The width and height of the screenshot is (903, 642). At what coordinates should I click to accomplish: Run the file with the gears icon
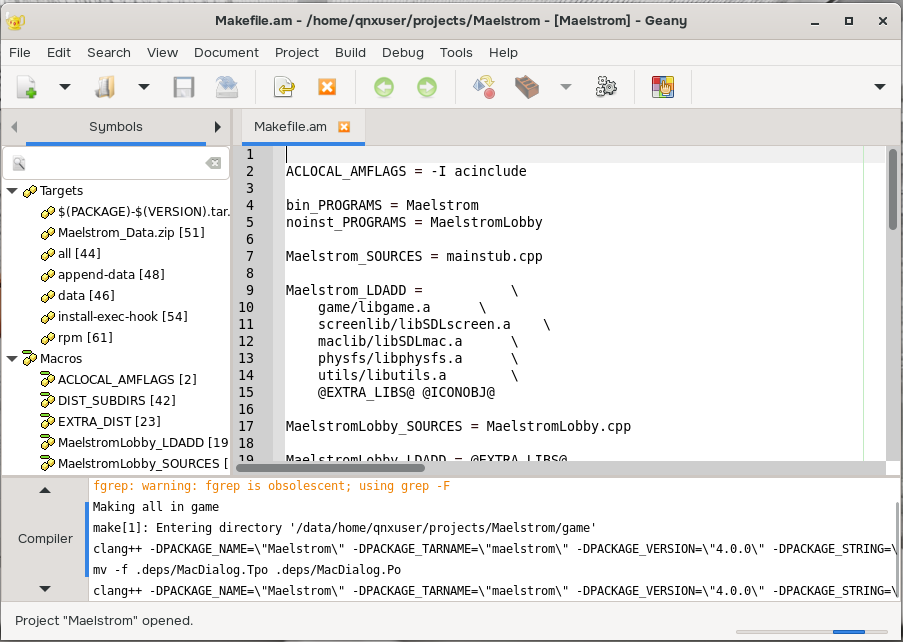click(x=606, y=88)
